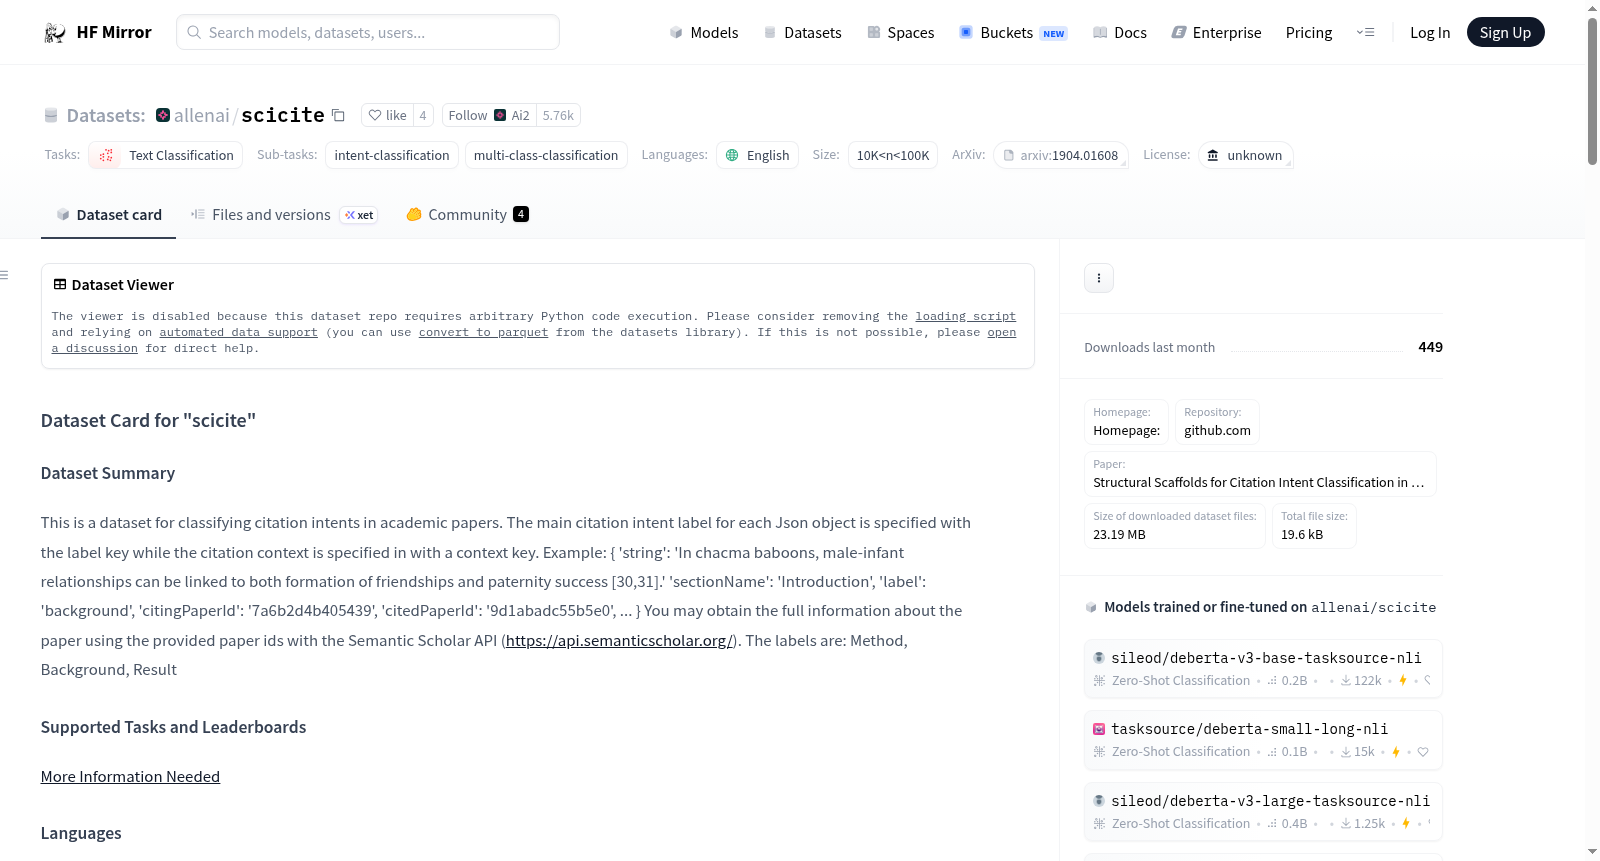Viewport: 1600px width, 861px height.
Task: Focus the search models and datasets field
Action: 368,32
